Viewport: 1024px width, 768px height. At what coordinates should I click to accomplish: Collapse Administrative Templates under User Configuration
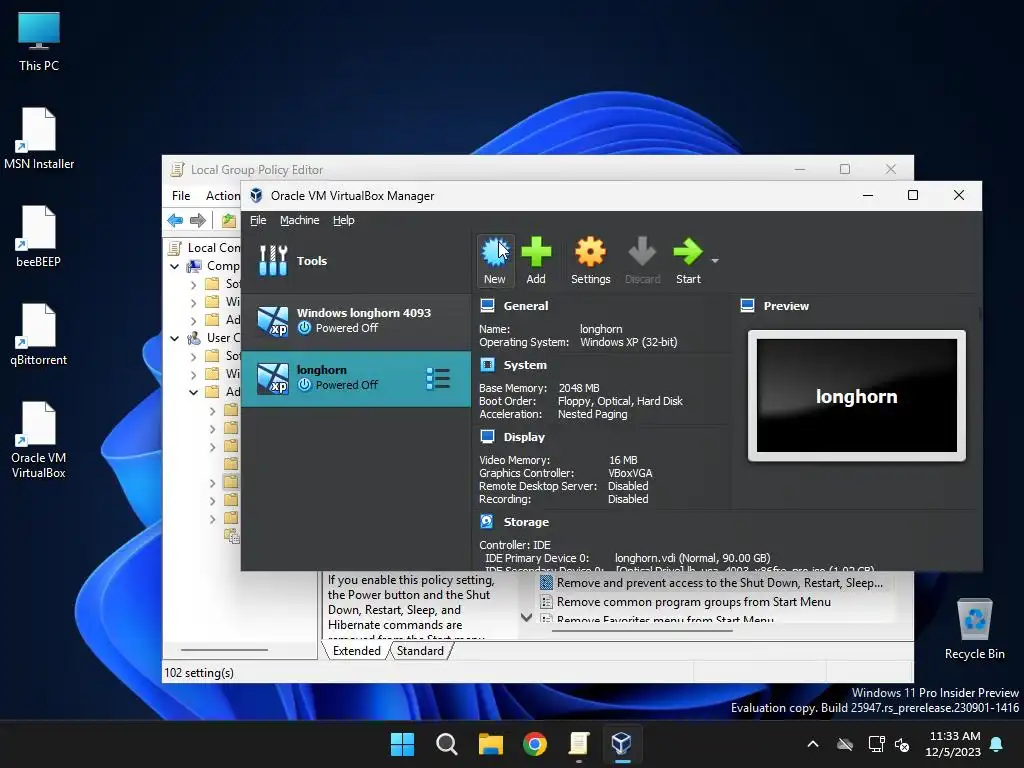(193, 392)
